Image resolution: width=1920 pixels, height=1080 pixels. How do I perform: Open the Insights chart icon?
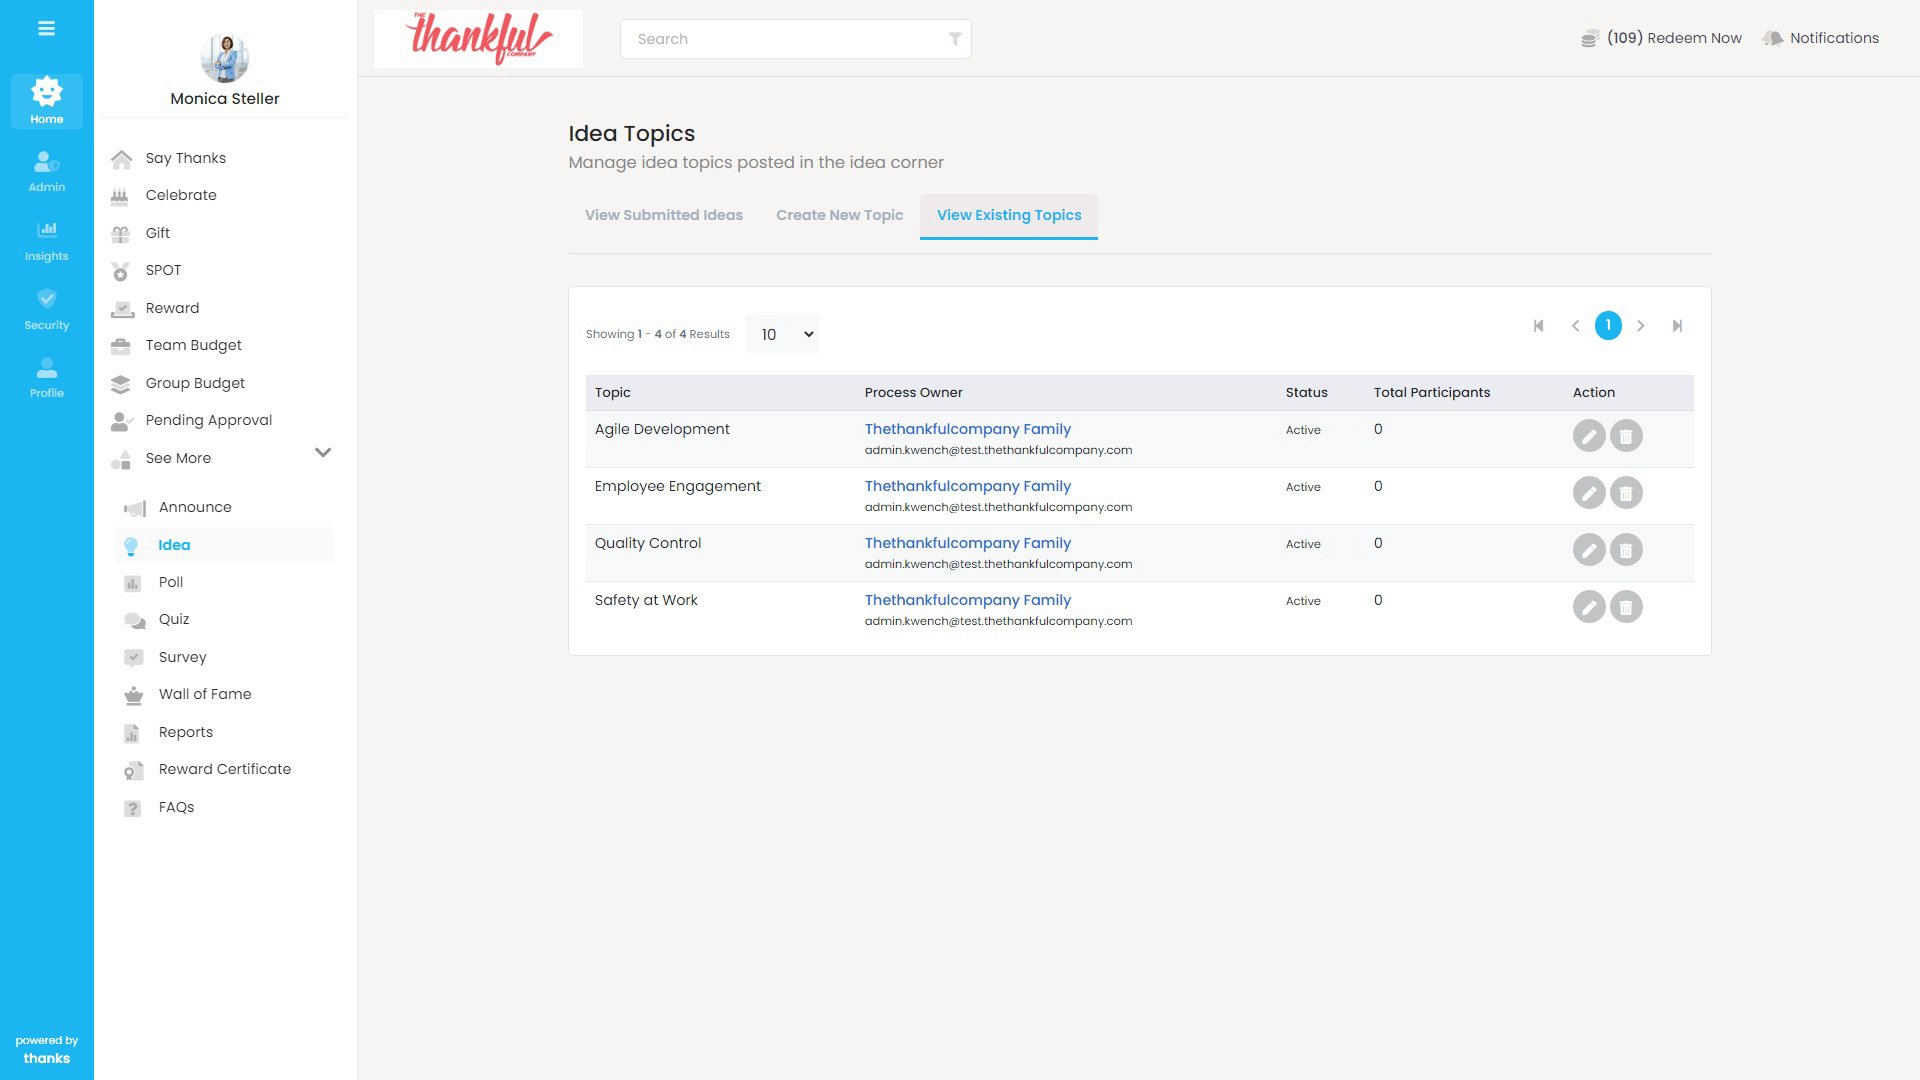click(x=46, y=239)
